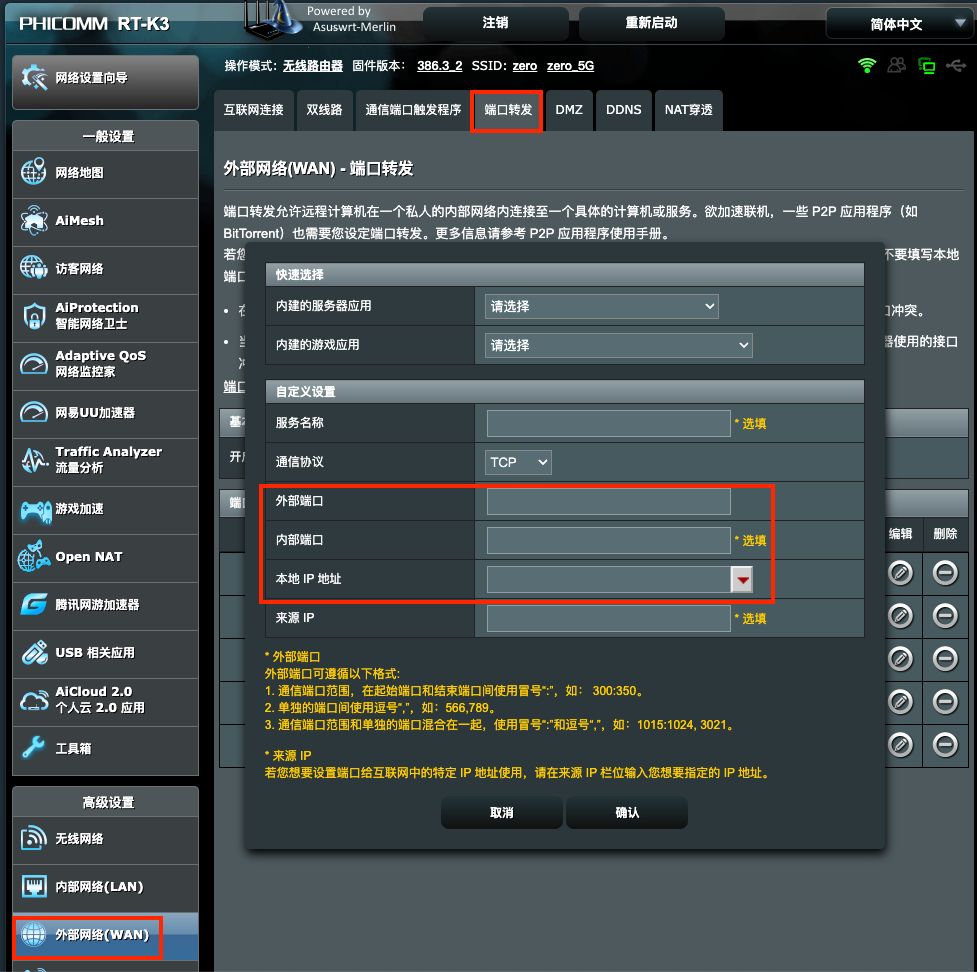Image resolution: width=977 pixels, height=972 pixels.
Task: Open USB 相关应用
Action: 105,653
